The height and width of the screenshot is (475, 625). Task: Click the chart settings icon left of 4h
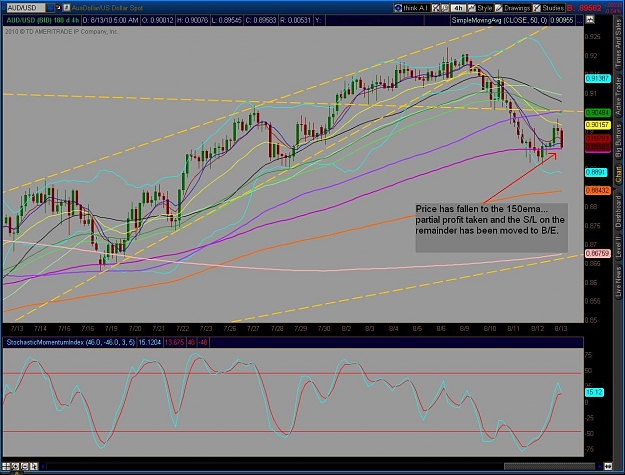pyautogui.click(x=445, y=8)
